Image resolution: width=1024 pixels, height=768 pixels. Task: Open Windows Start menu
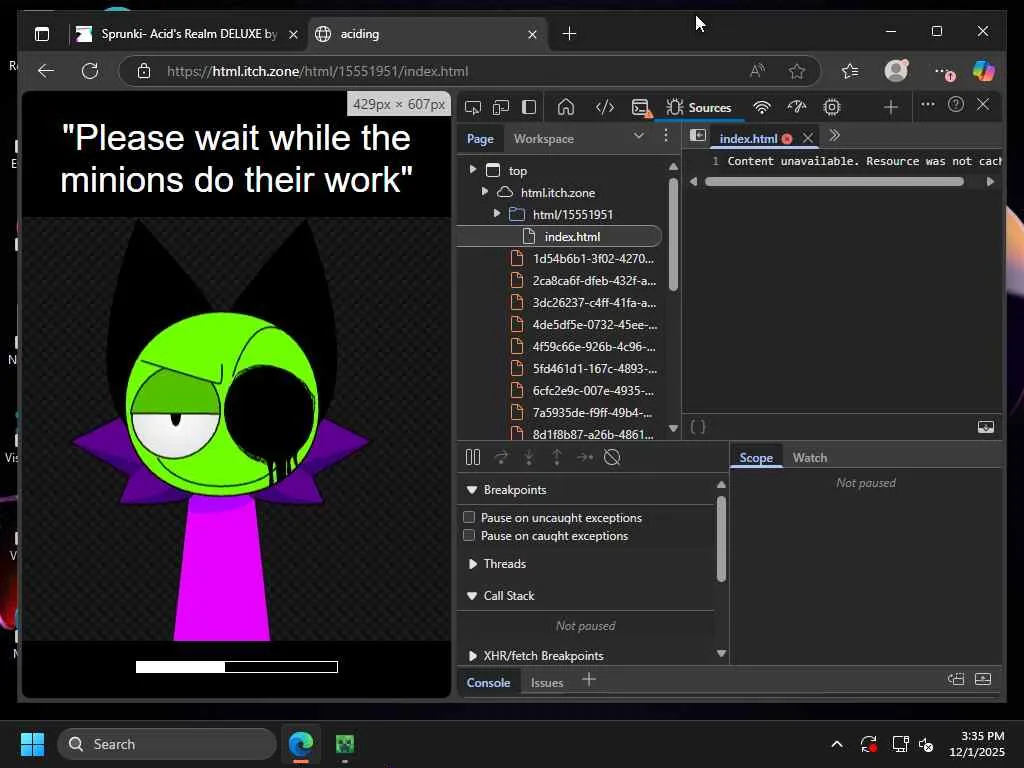[32, 744]
